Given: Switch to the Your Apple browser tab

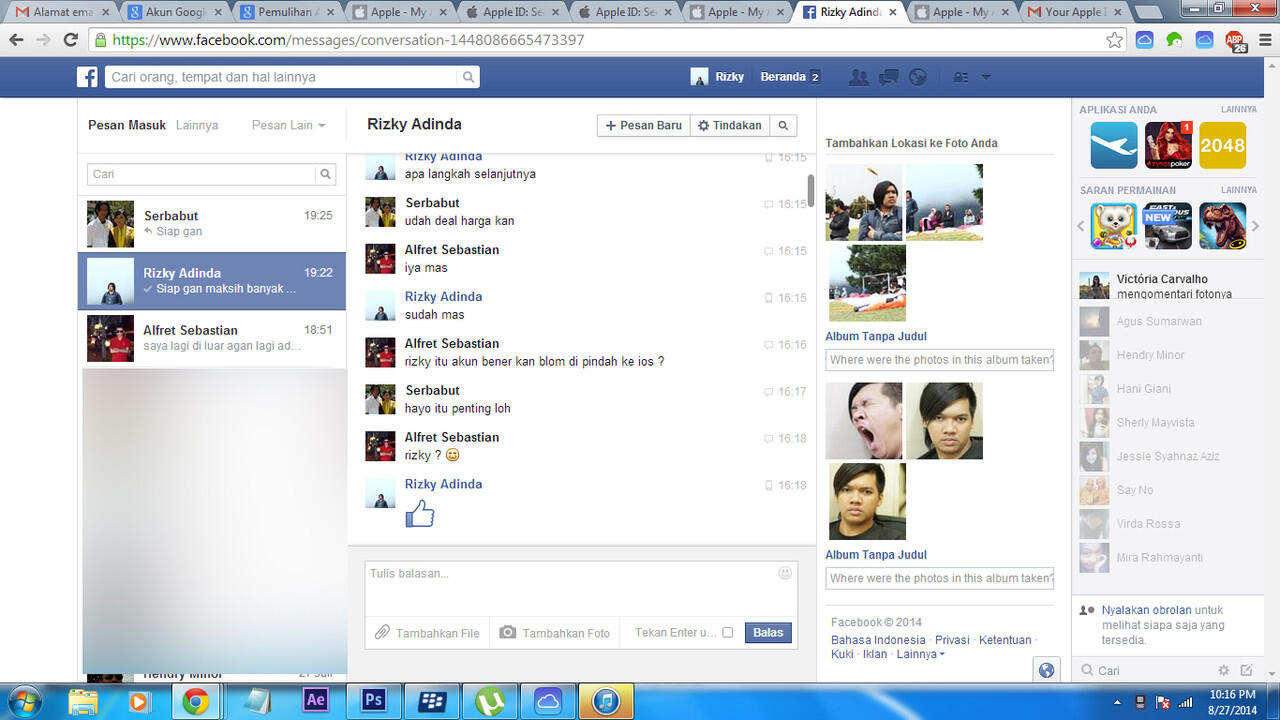Looking at the screenshot, I should click(1071, 12).
